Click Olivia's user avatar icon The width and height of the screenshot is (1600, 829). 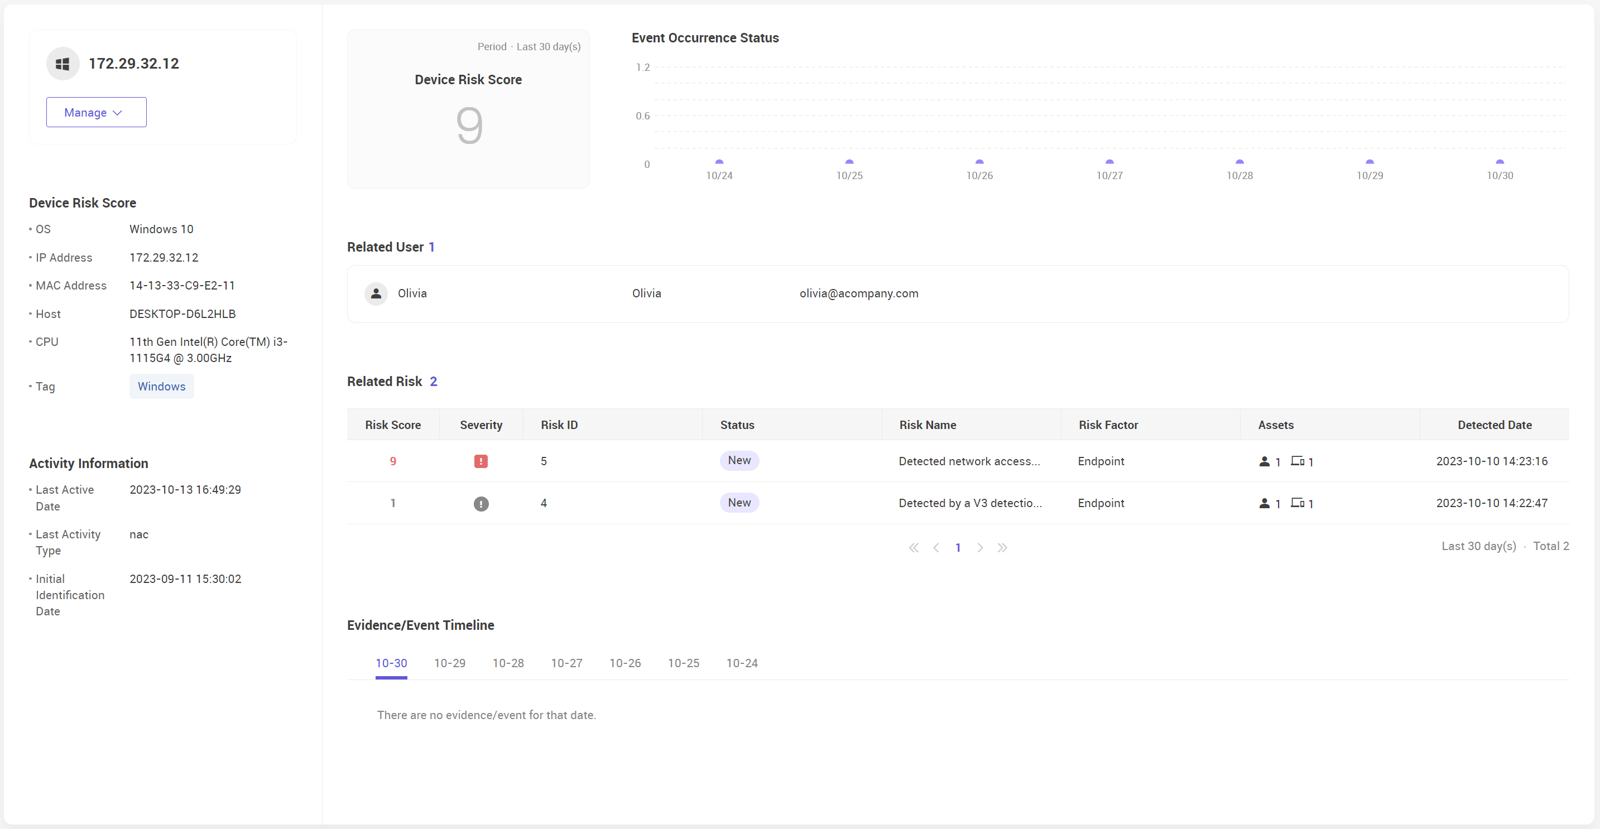click(x=376, y=294)
